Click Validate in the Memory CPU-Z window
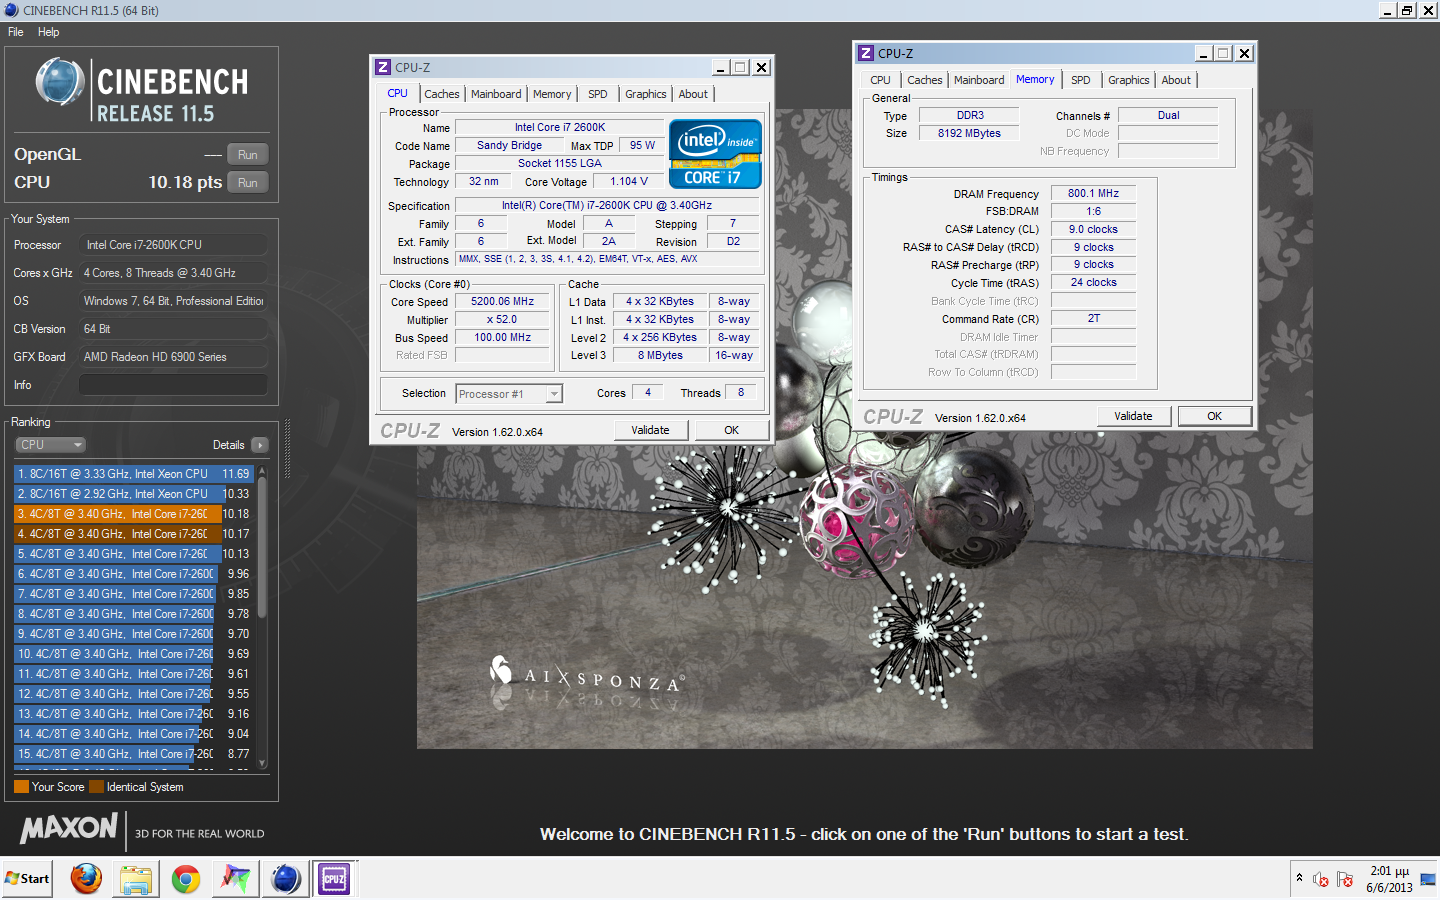This screenshot has height=901, width=1440. pyautogui.click(x=1133, y=416)
